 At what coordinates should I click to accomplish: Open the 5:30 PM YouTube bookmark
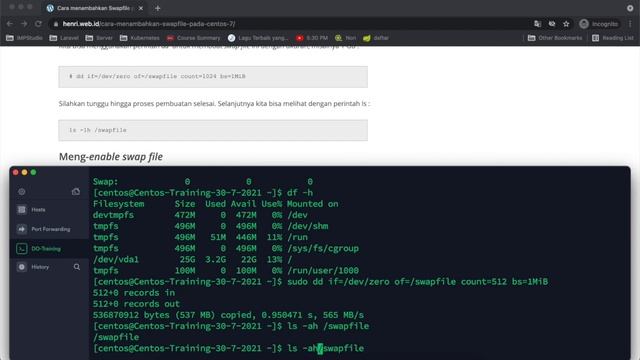pos(312,38)
